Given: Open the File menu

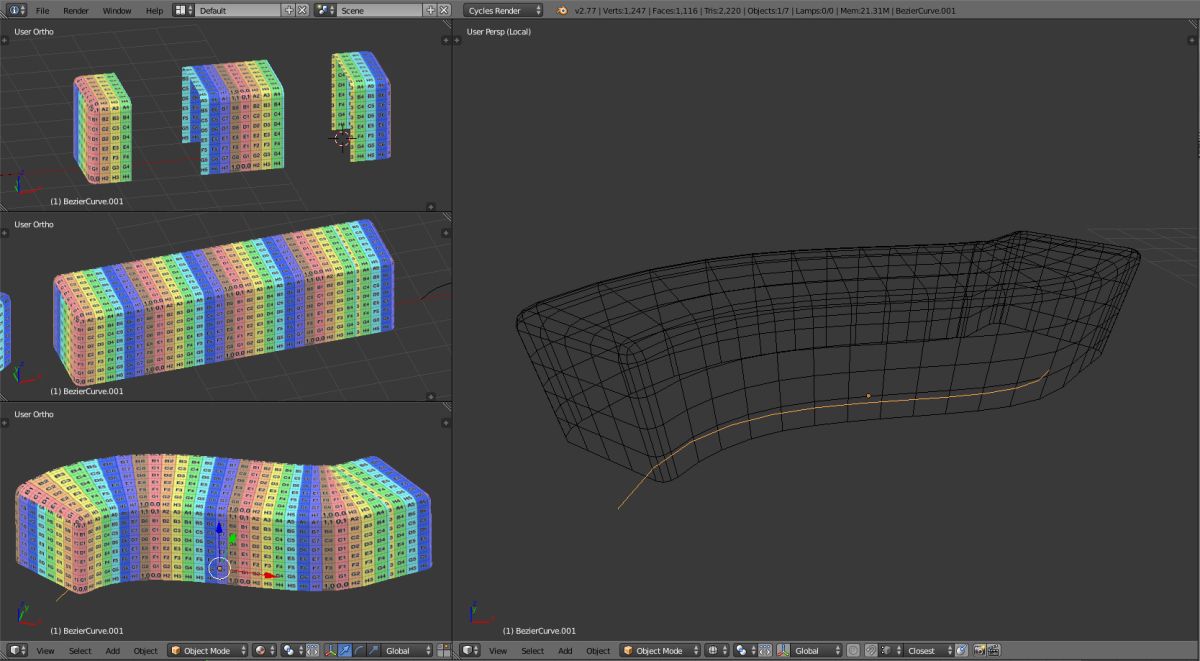Looking at the screenshot, I should click(42, 10).
